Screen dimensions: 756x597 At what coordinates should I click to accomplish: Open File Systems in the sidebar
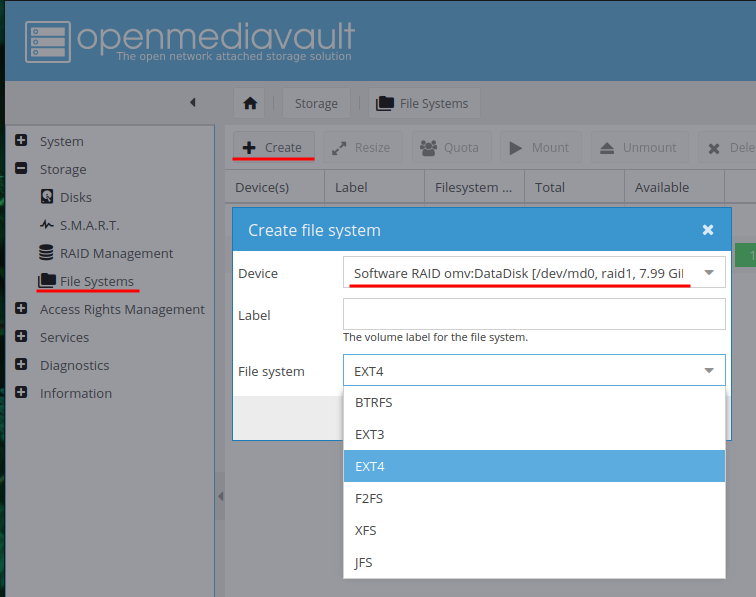(x=96, y=281)
